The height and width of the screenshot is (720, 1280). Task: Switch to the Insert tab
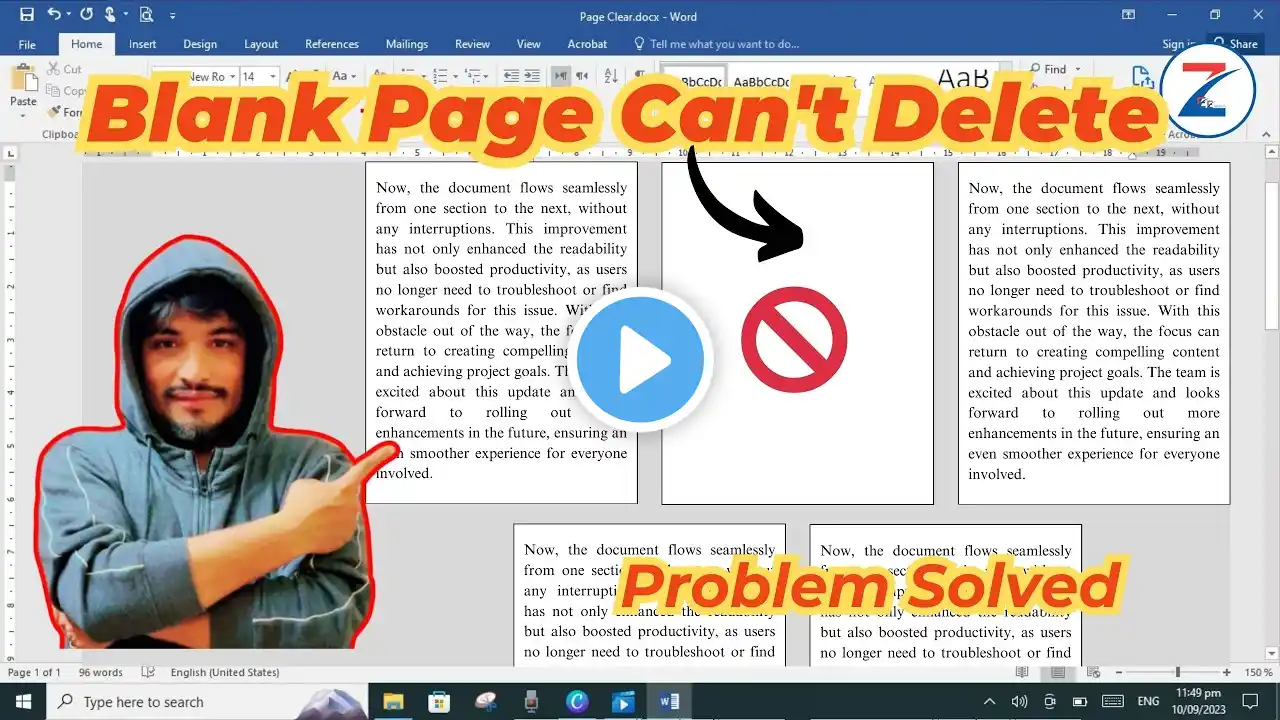pyautogui.click(x=142, y=44)
